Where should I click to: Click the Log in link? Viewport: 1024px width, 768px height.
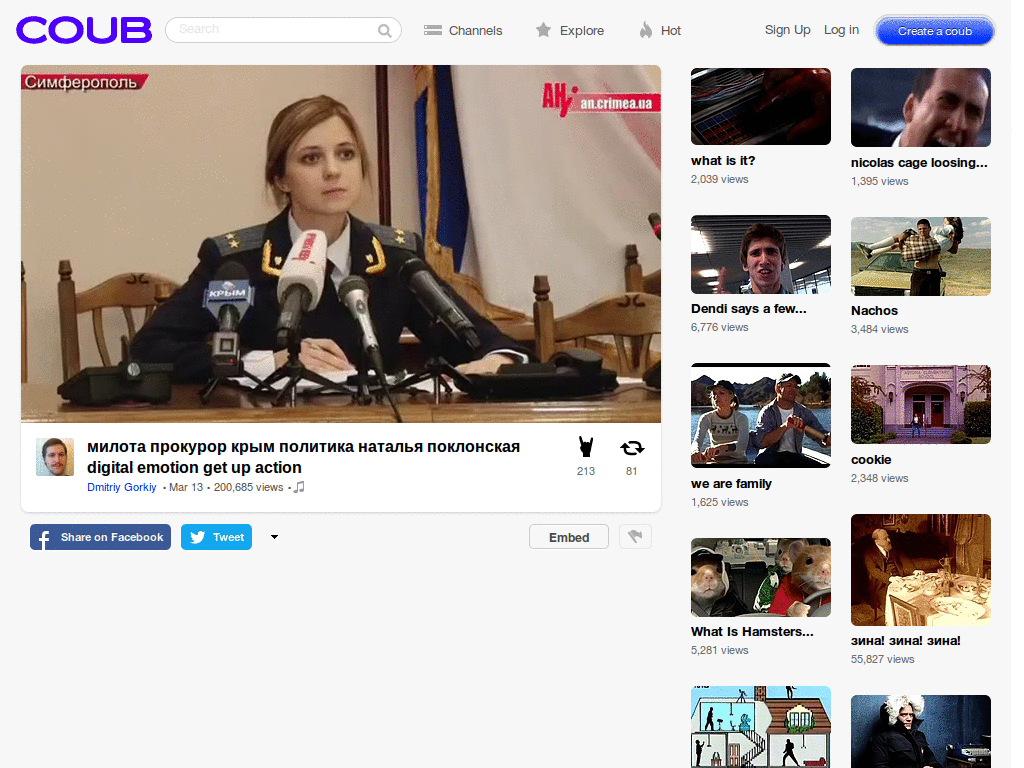[x=841, y=30]
